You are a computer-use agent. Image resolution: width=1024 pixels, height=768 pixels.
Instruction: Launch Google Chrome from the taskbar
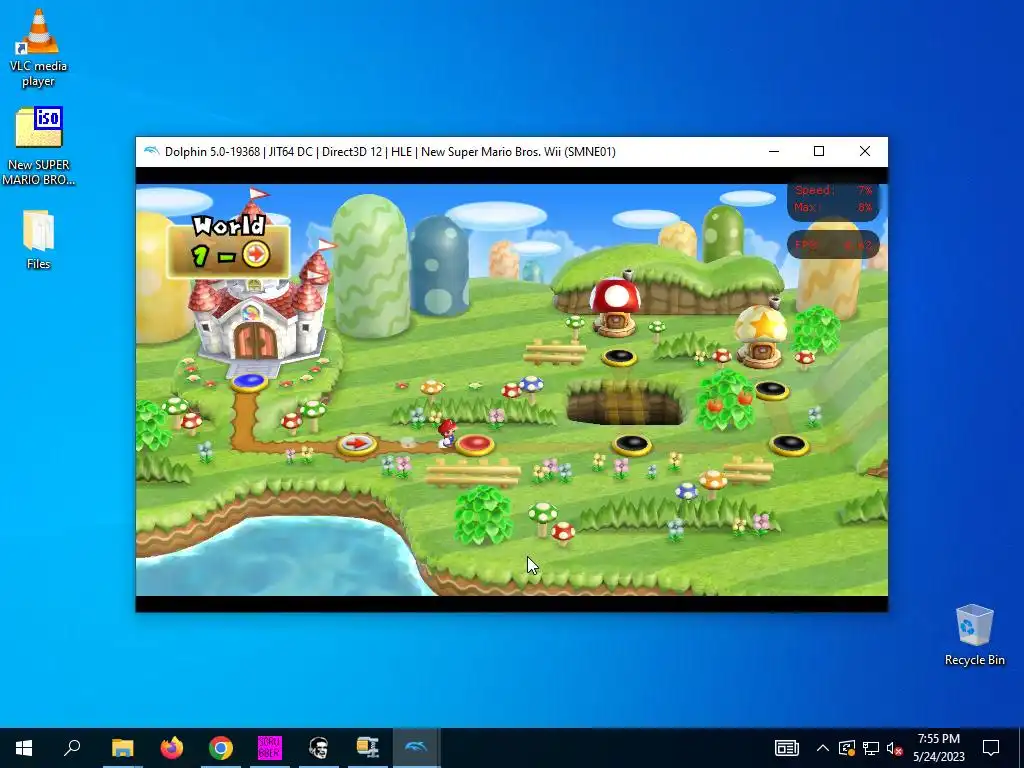221,748
